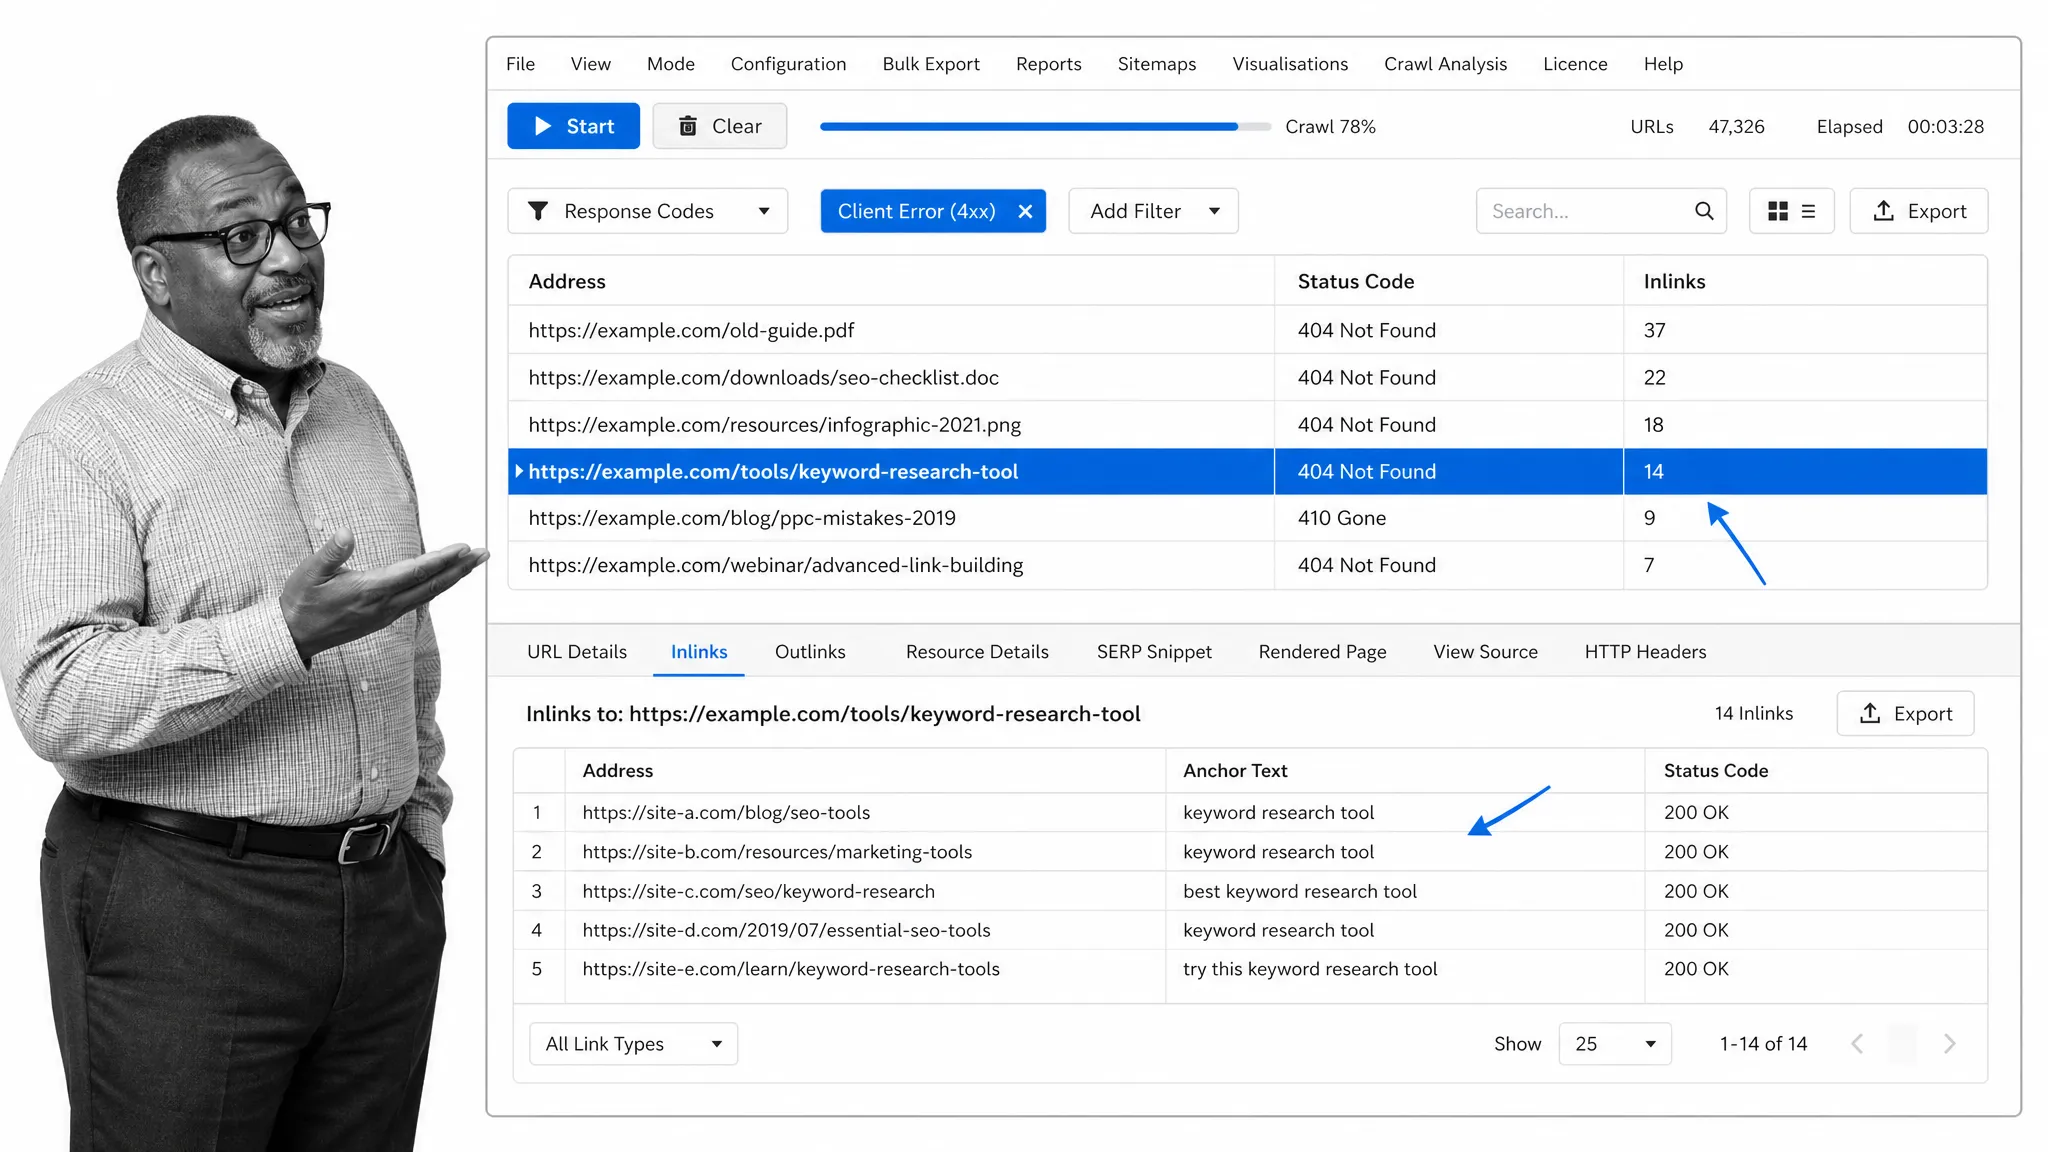Screen dimensions: 2048x1152
Task: Open the Visualisations menu
Action: pyautogui.click(x=1290, y=64)
